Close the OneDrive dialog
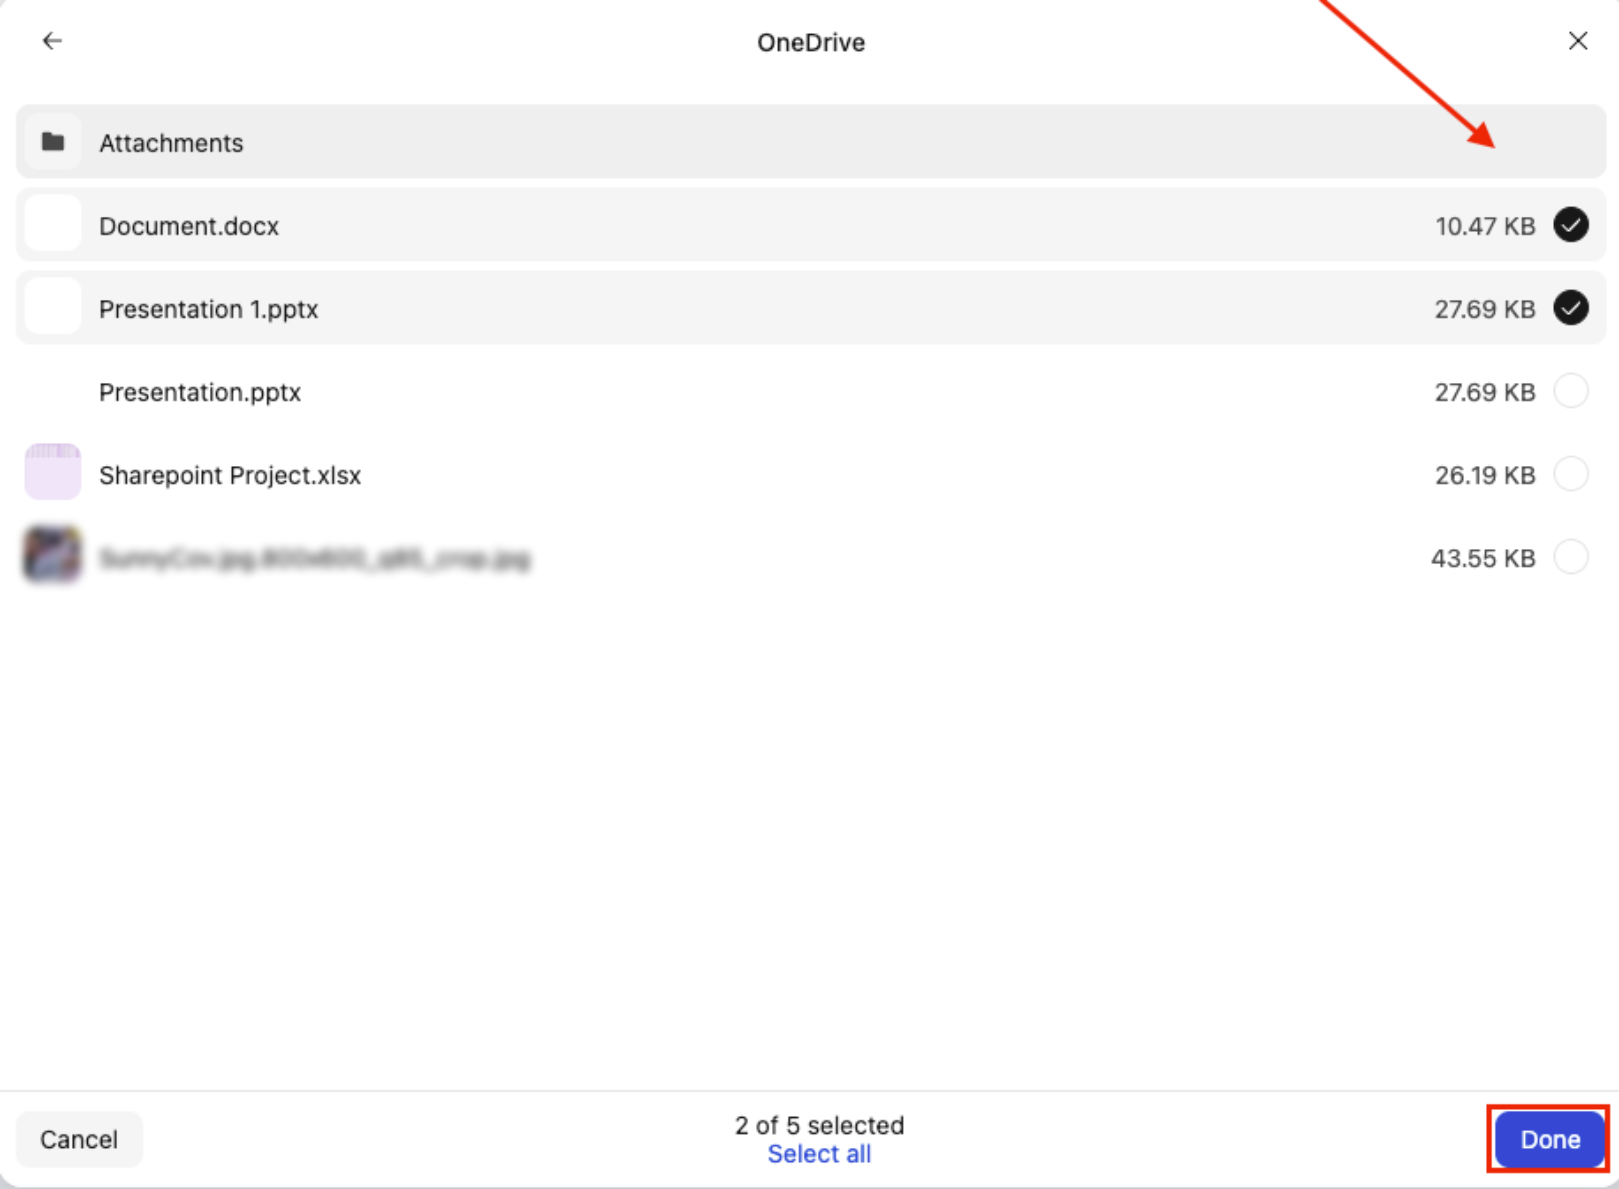This screenshot has width=1619, height=1189. 1577,41
